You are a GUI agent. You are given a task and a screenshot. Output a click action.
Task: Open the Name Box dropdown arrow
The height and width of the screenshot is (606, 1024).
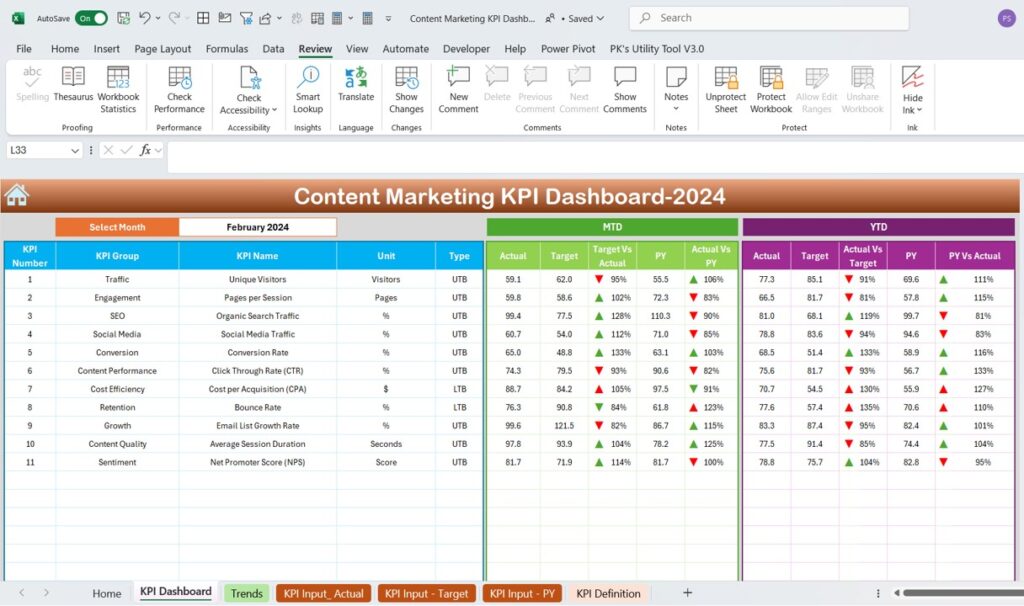coord(74,150)
